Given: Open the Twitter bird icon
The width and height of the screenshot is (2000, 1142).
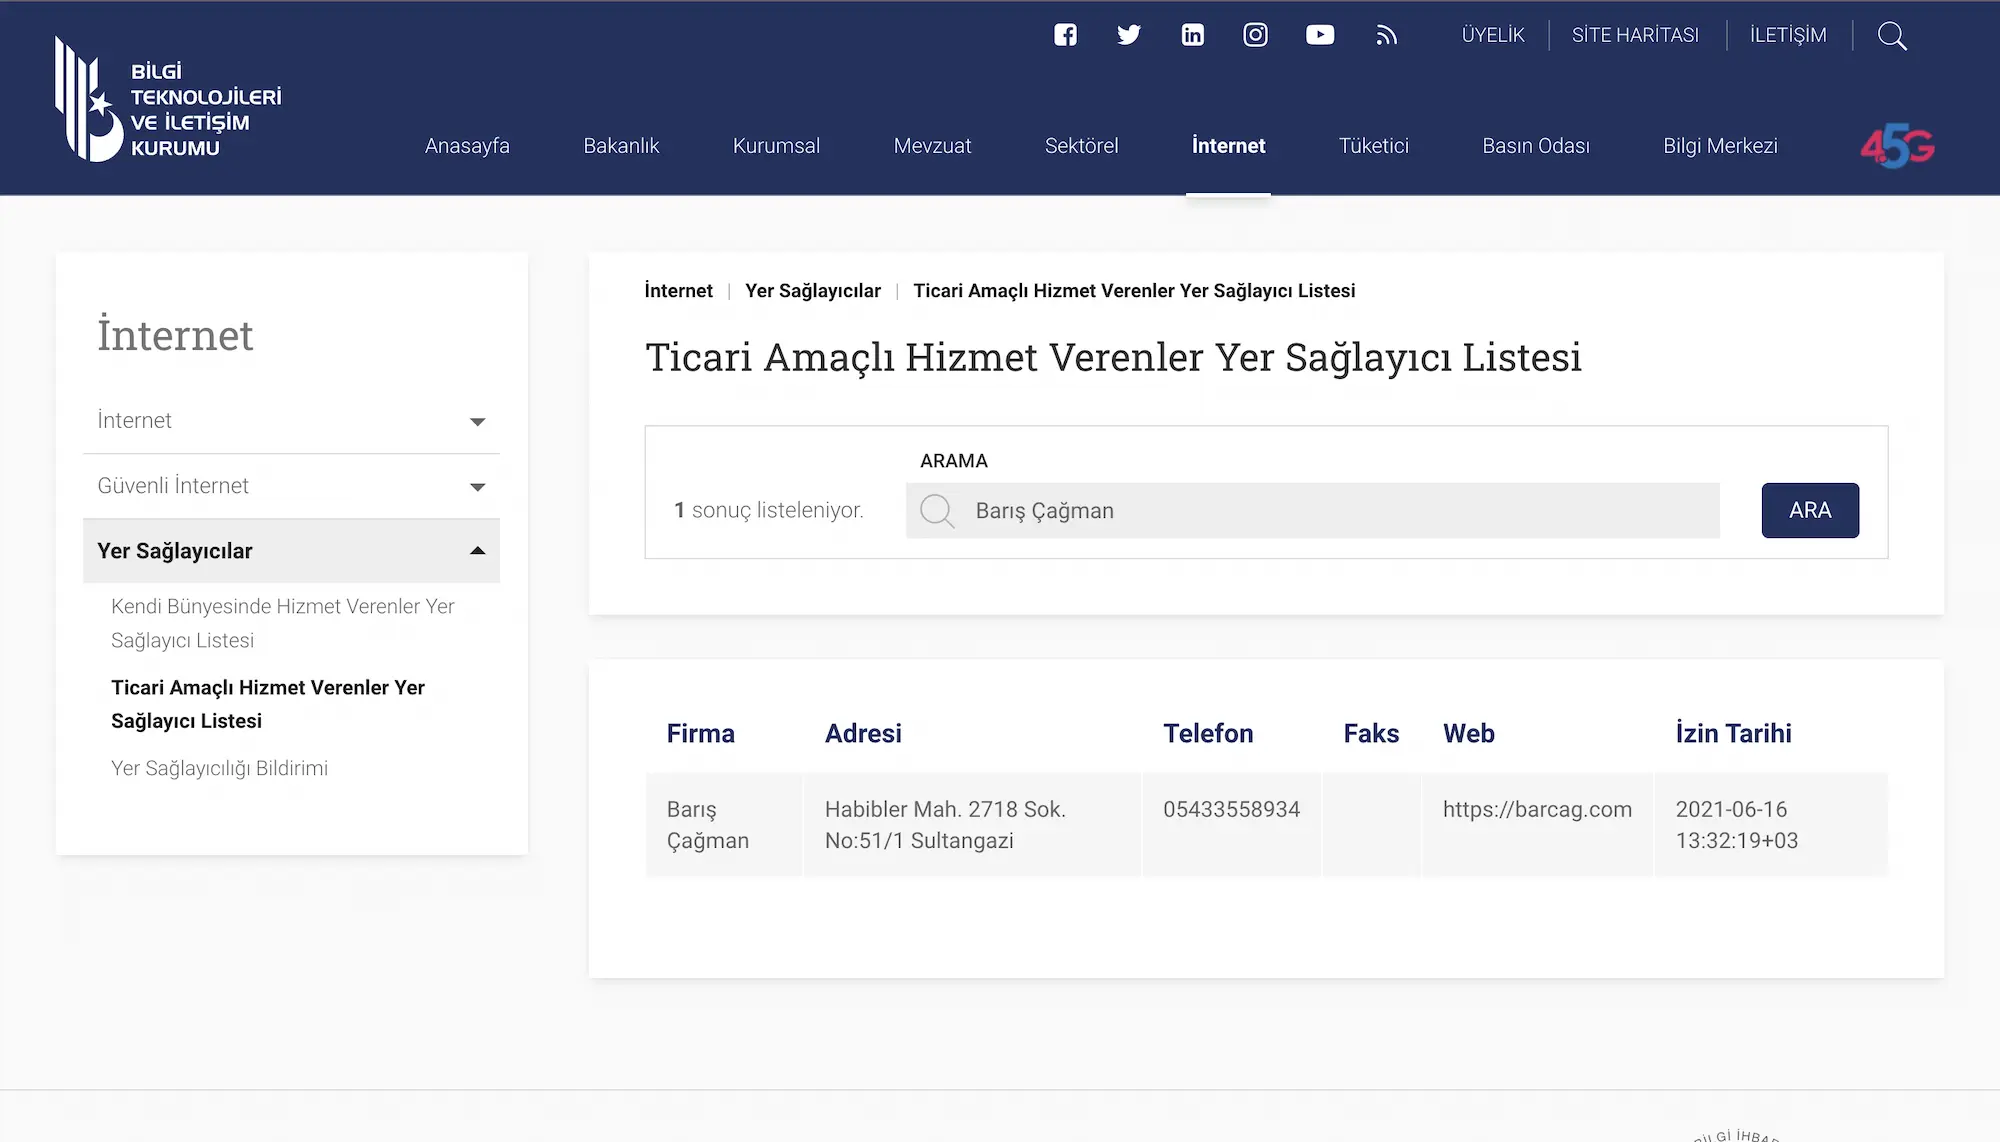Looking at the screenshot, I should (1128, 35).
